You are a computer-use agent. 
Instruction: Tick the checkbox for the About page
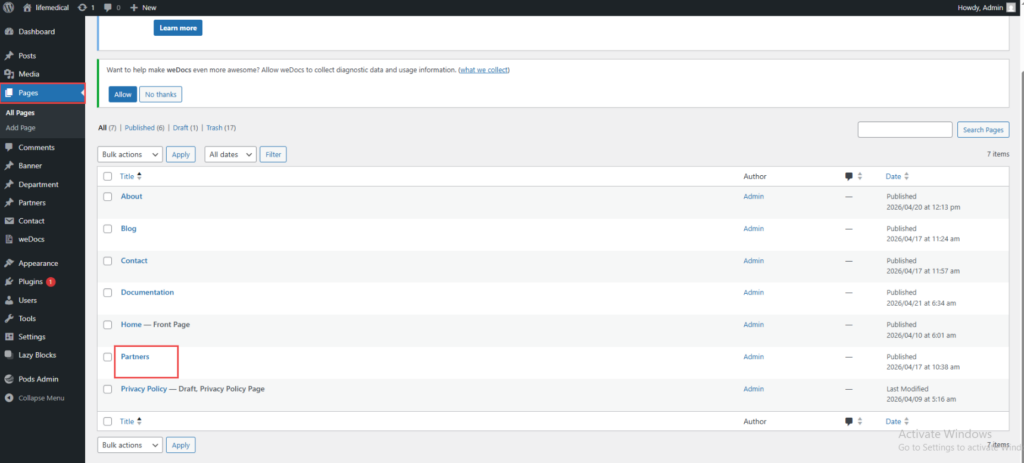pos(108,197)
